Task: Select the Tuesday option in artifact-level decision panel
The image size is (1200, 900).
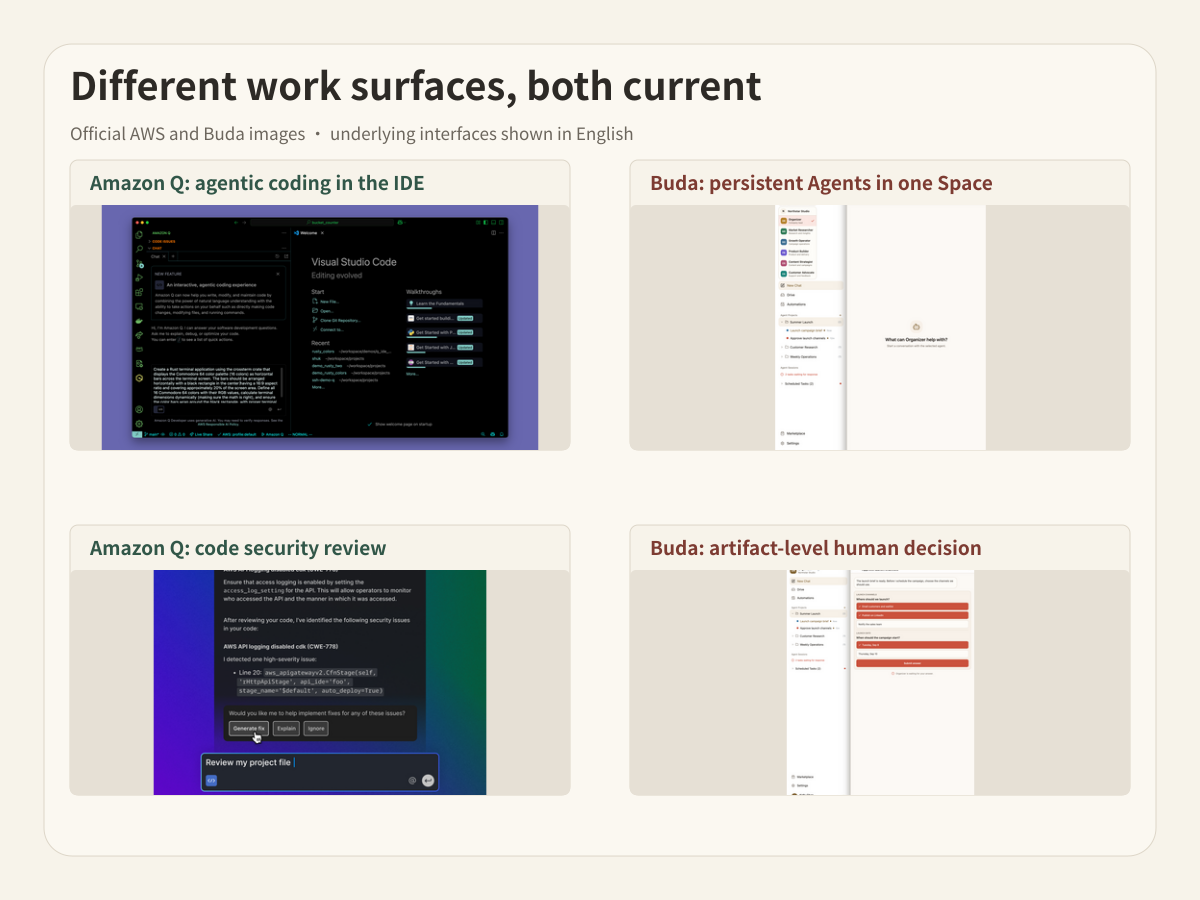Action: (912, 645)
